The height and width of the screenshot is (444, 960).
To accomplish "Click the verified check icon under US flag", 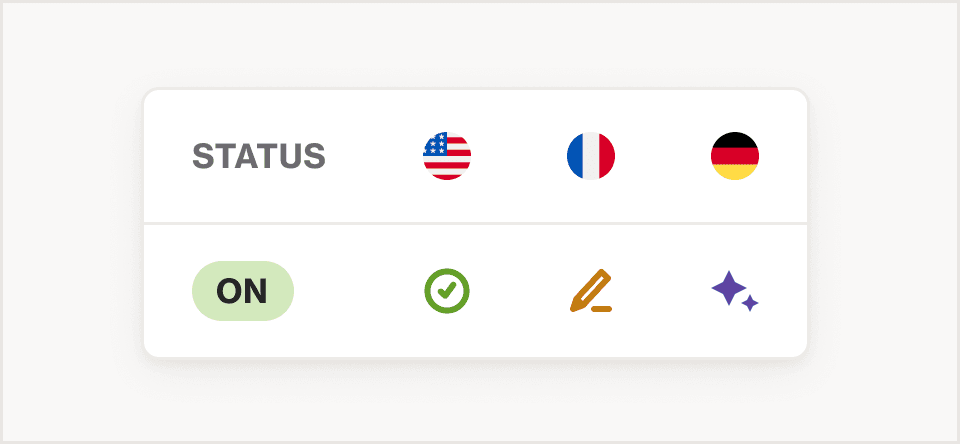I will 447,291.
